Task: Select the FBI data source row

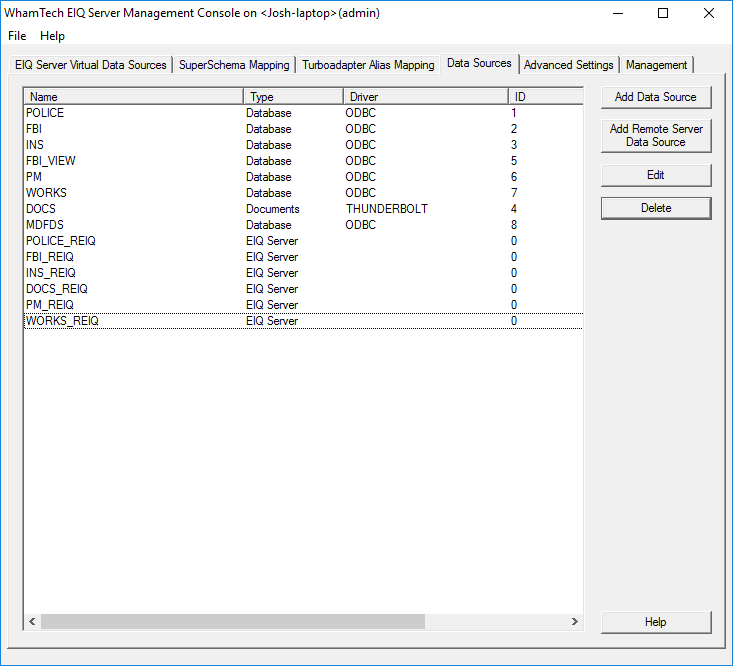Action: pyautogui.click(x=303, y=129)
